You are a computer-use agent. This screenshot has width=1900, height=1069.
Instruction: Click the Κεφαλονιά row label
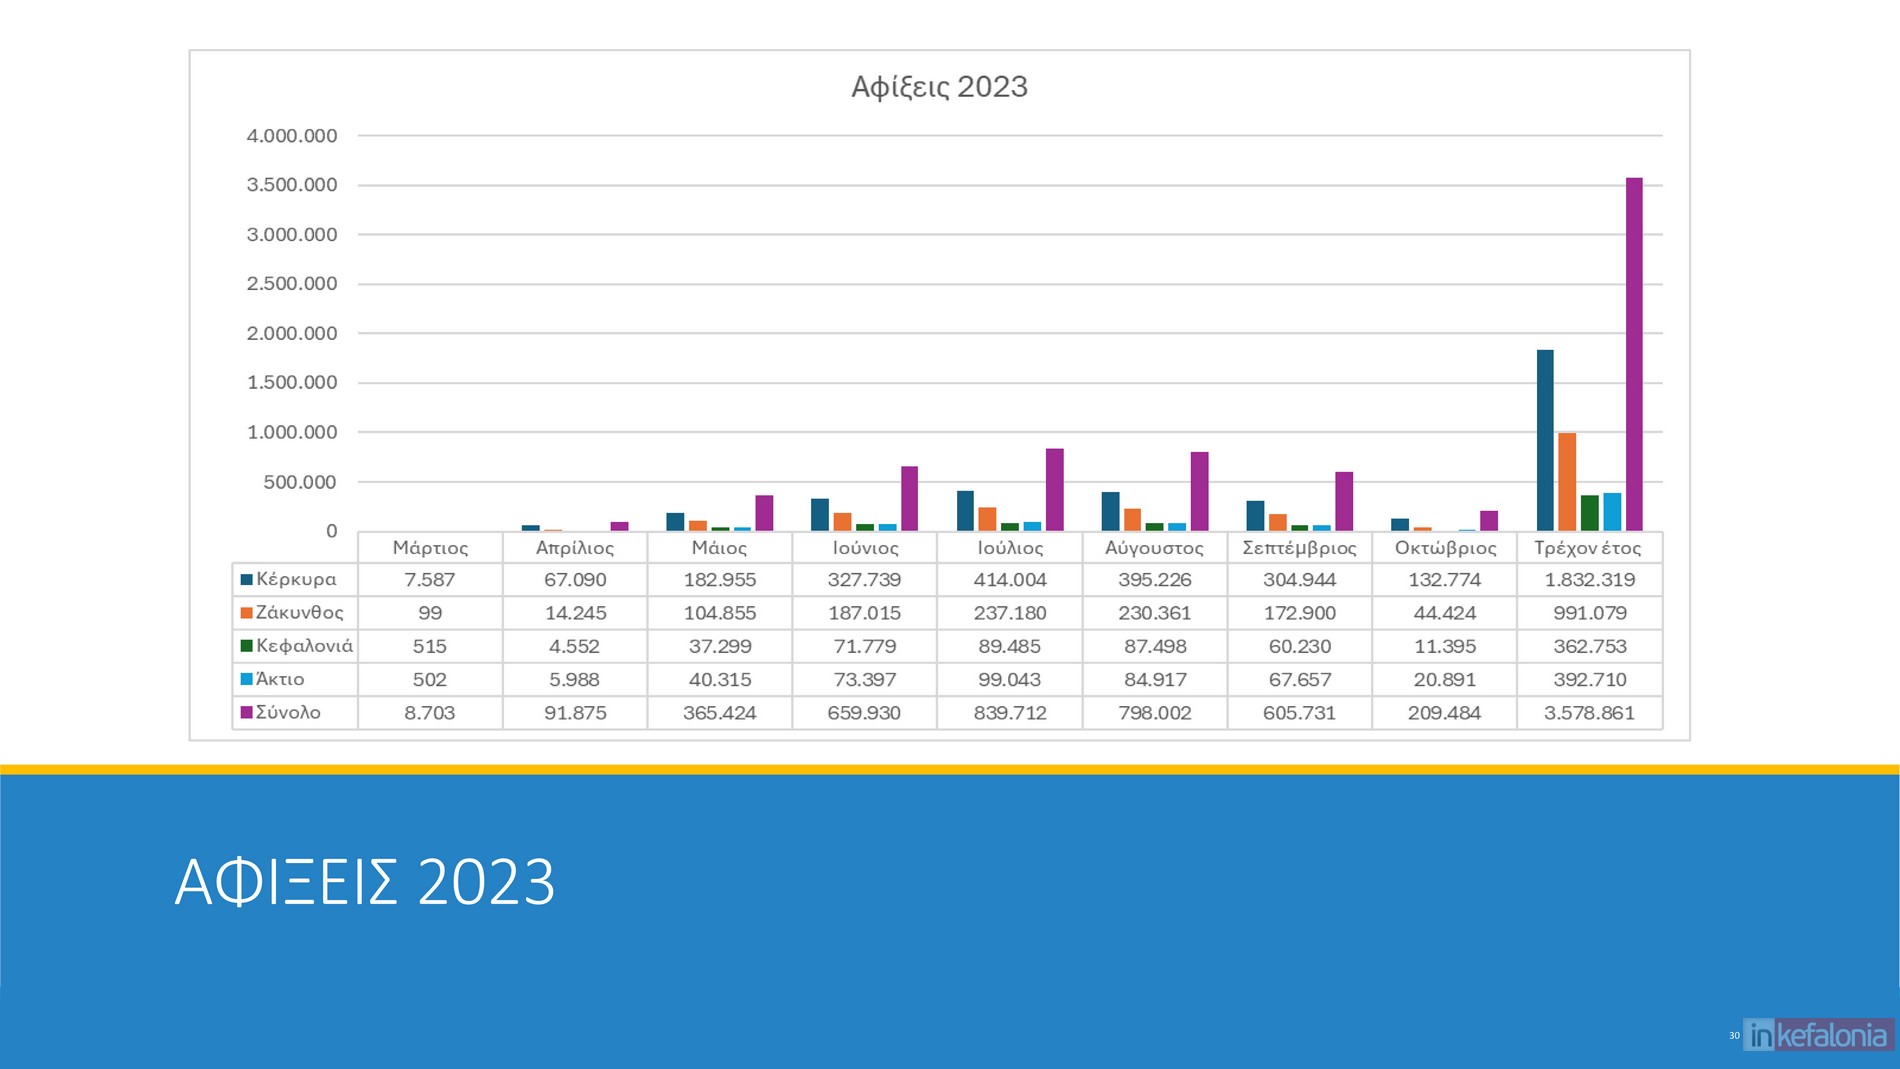pos(304,646)
